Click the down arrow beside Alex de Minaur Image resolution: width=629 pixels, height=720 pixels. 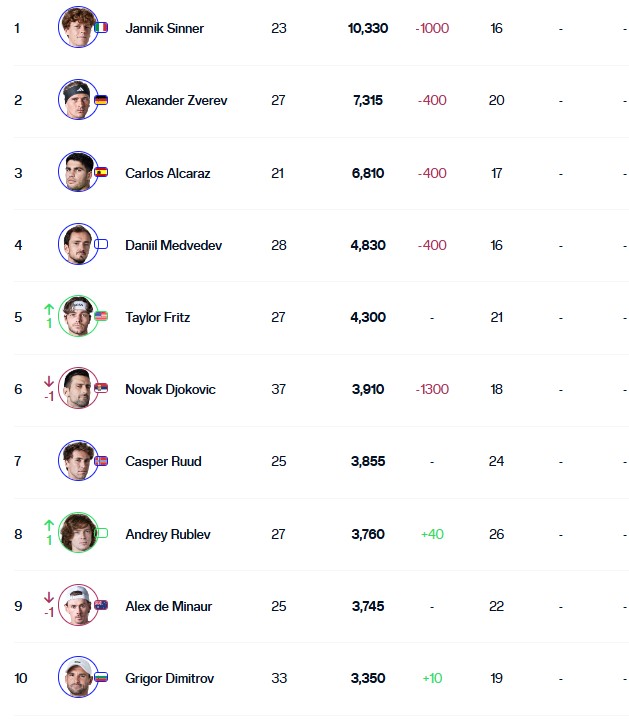(x=49, y=597)
